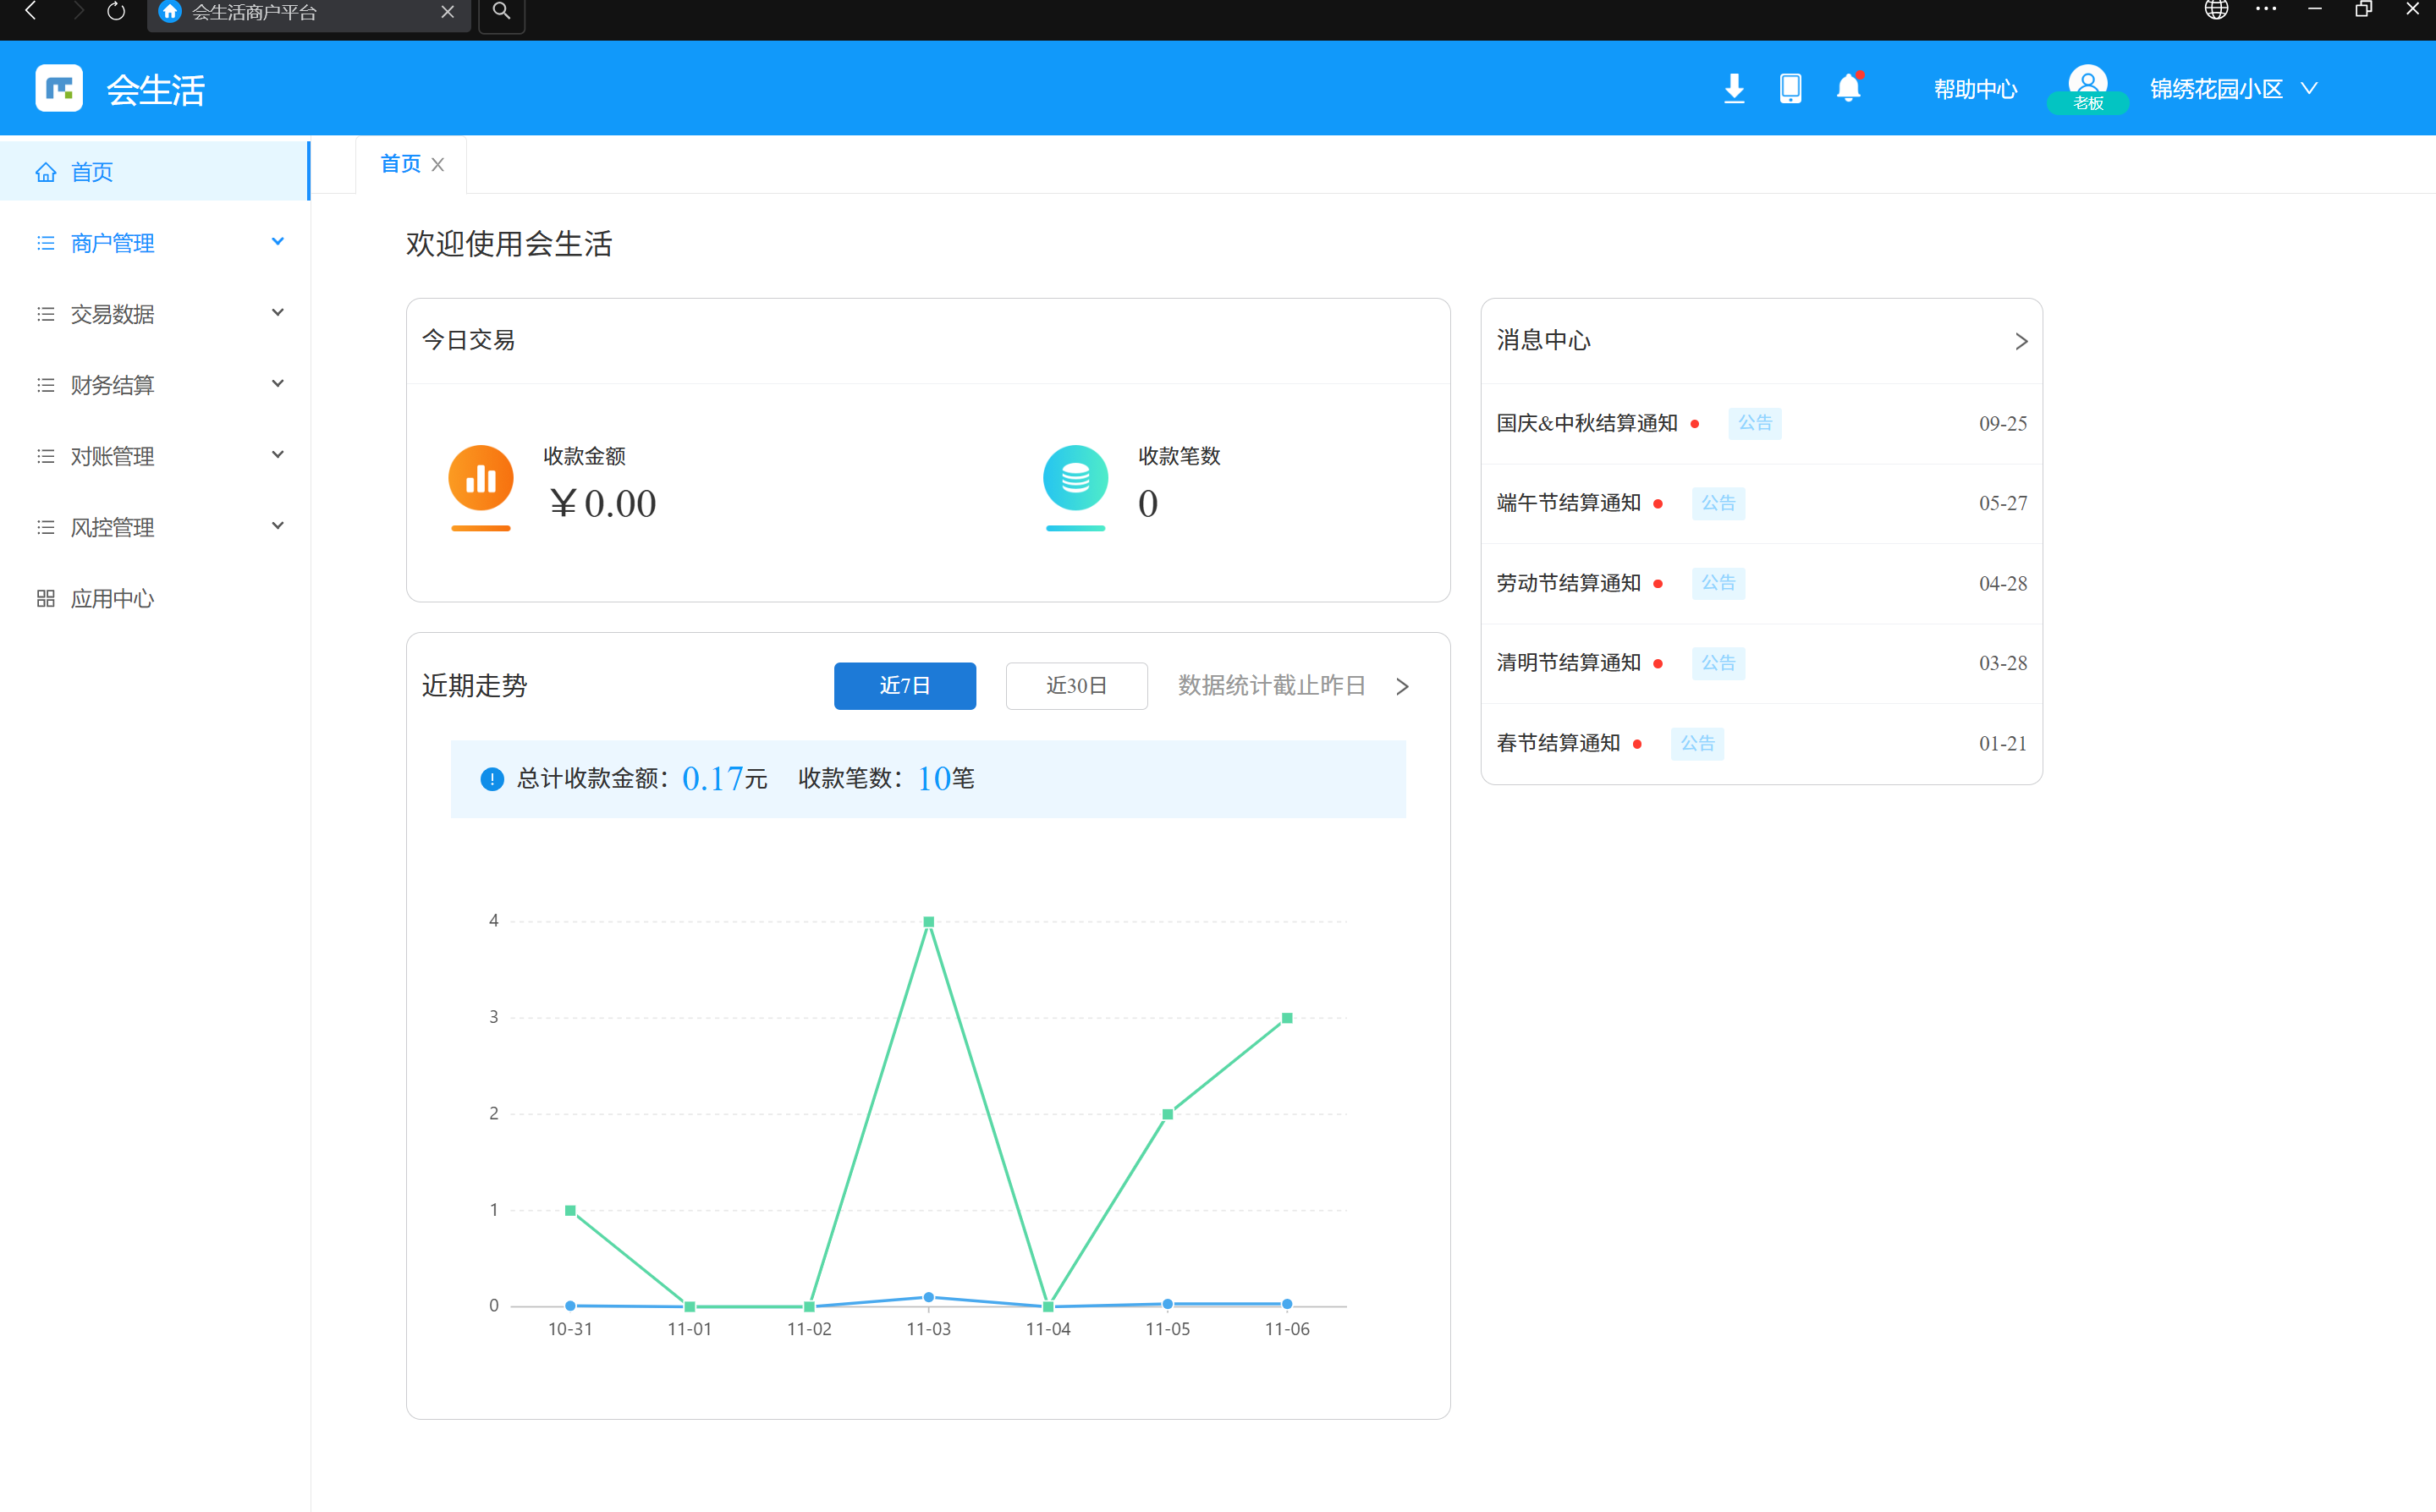
Task: Expand the 风控管理 sidebar menu
Action: (x=156, y=527)
